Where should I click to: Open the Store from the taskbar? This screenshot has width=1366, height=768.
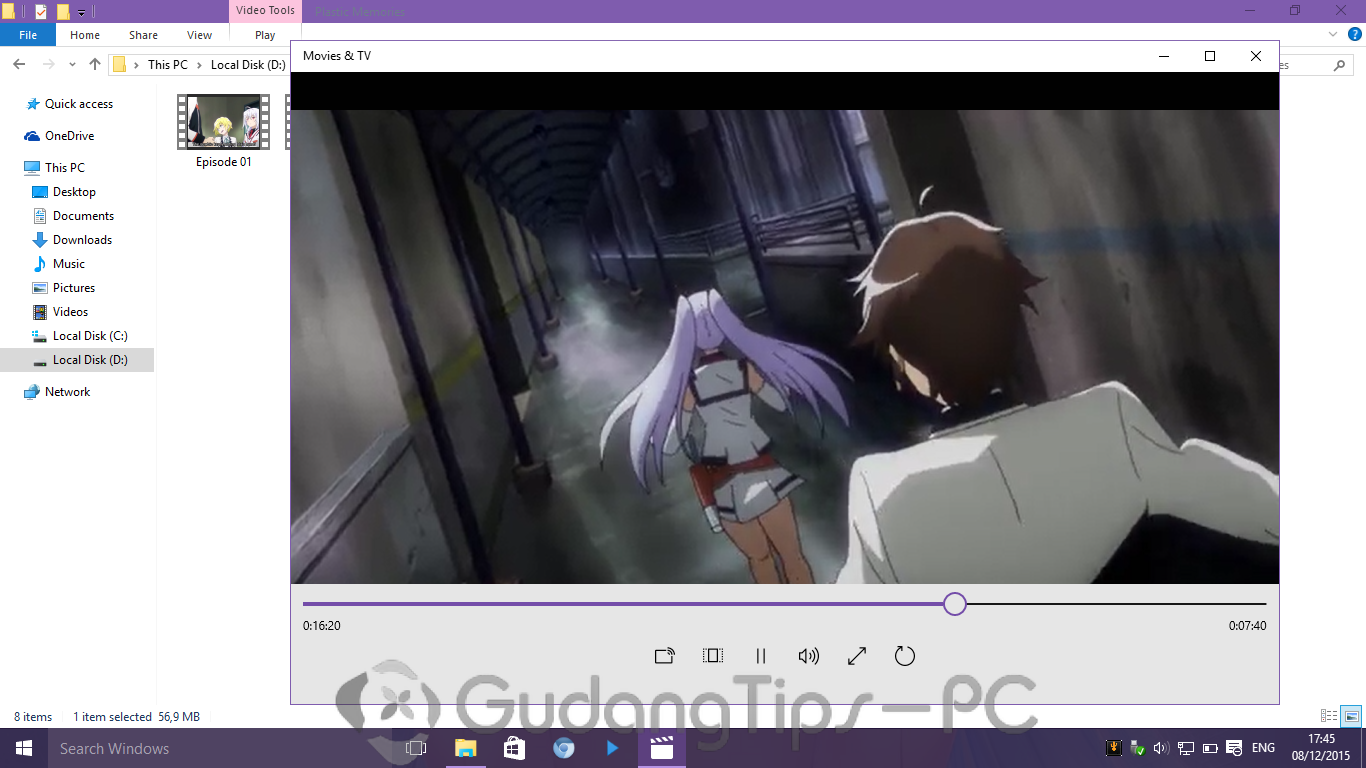pyautogui.click(x=514, y=748)
